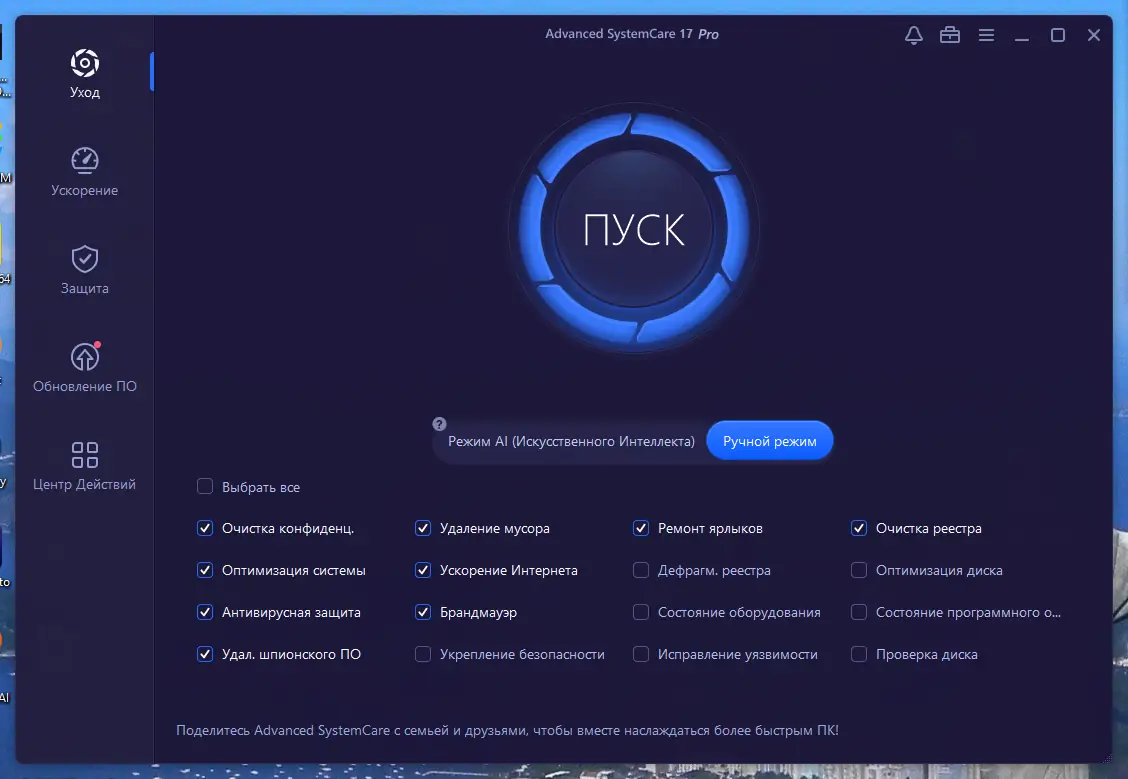
Task: Uncheck the Очистка реестра option
Action: (x=858, y=528)
